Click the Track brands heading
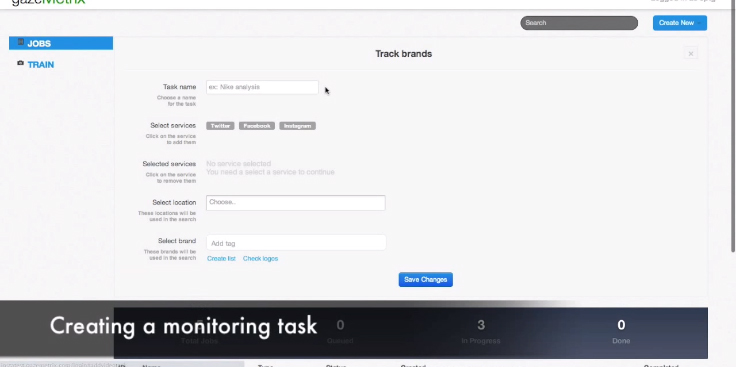This screenshot has height=367, width=737. pos(403,54)
